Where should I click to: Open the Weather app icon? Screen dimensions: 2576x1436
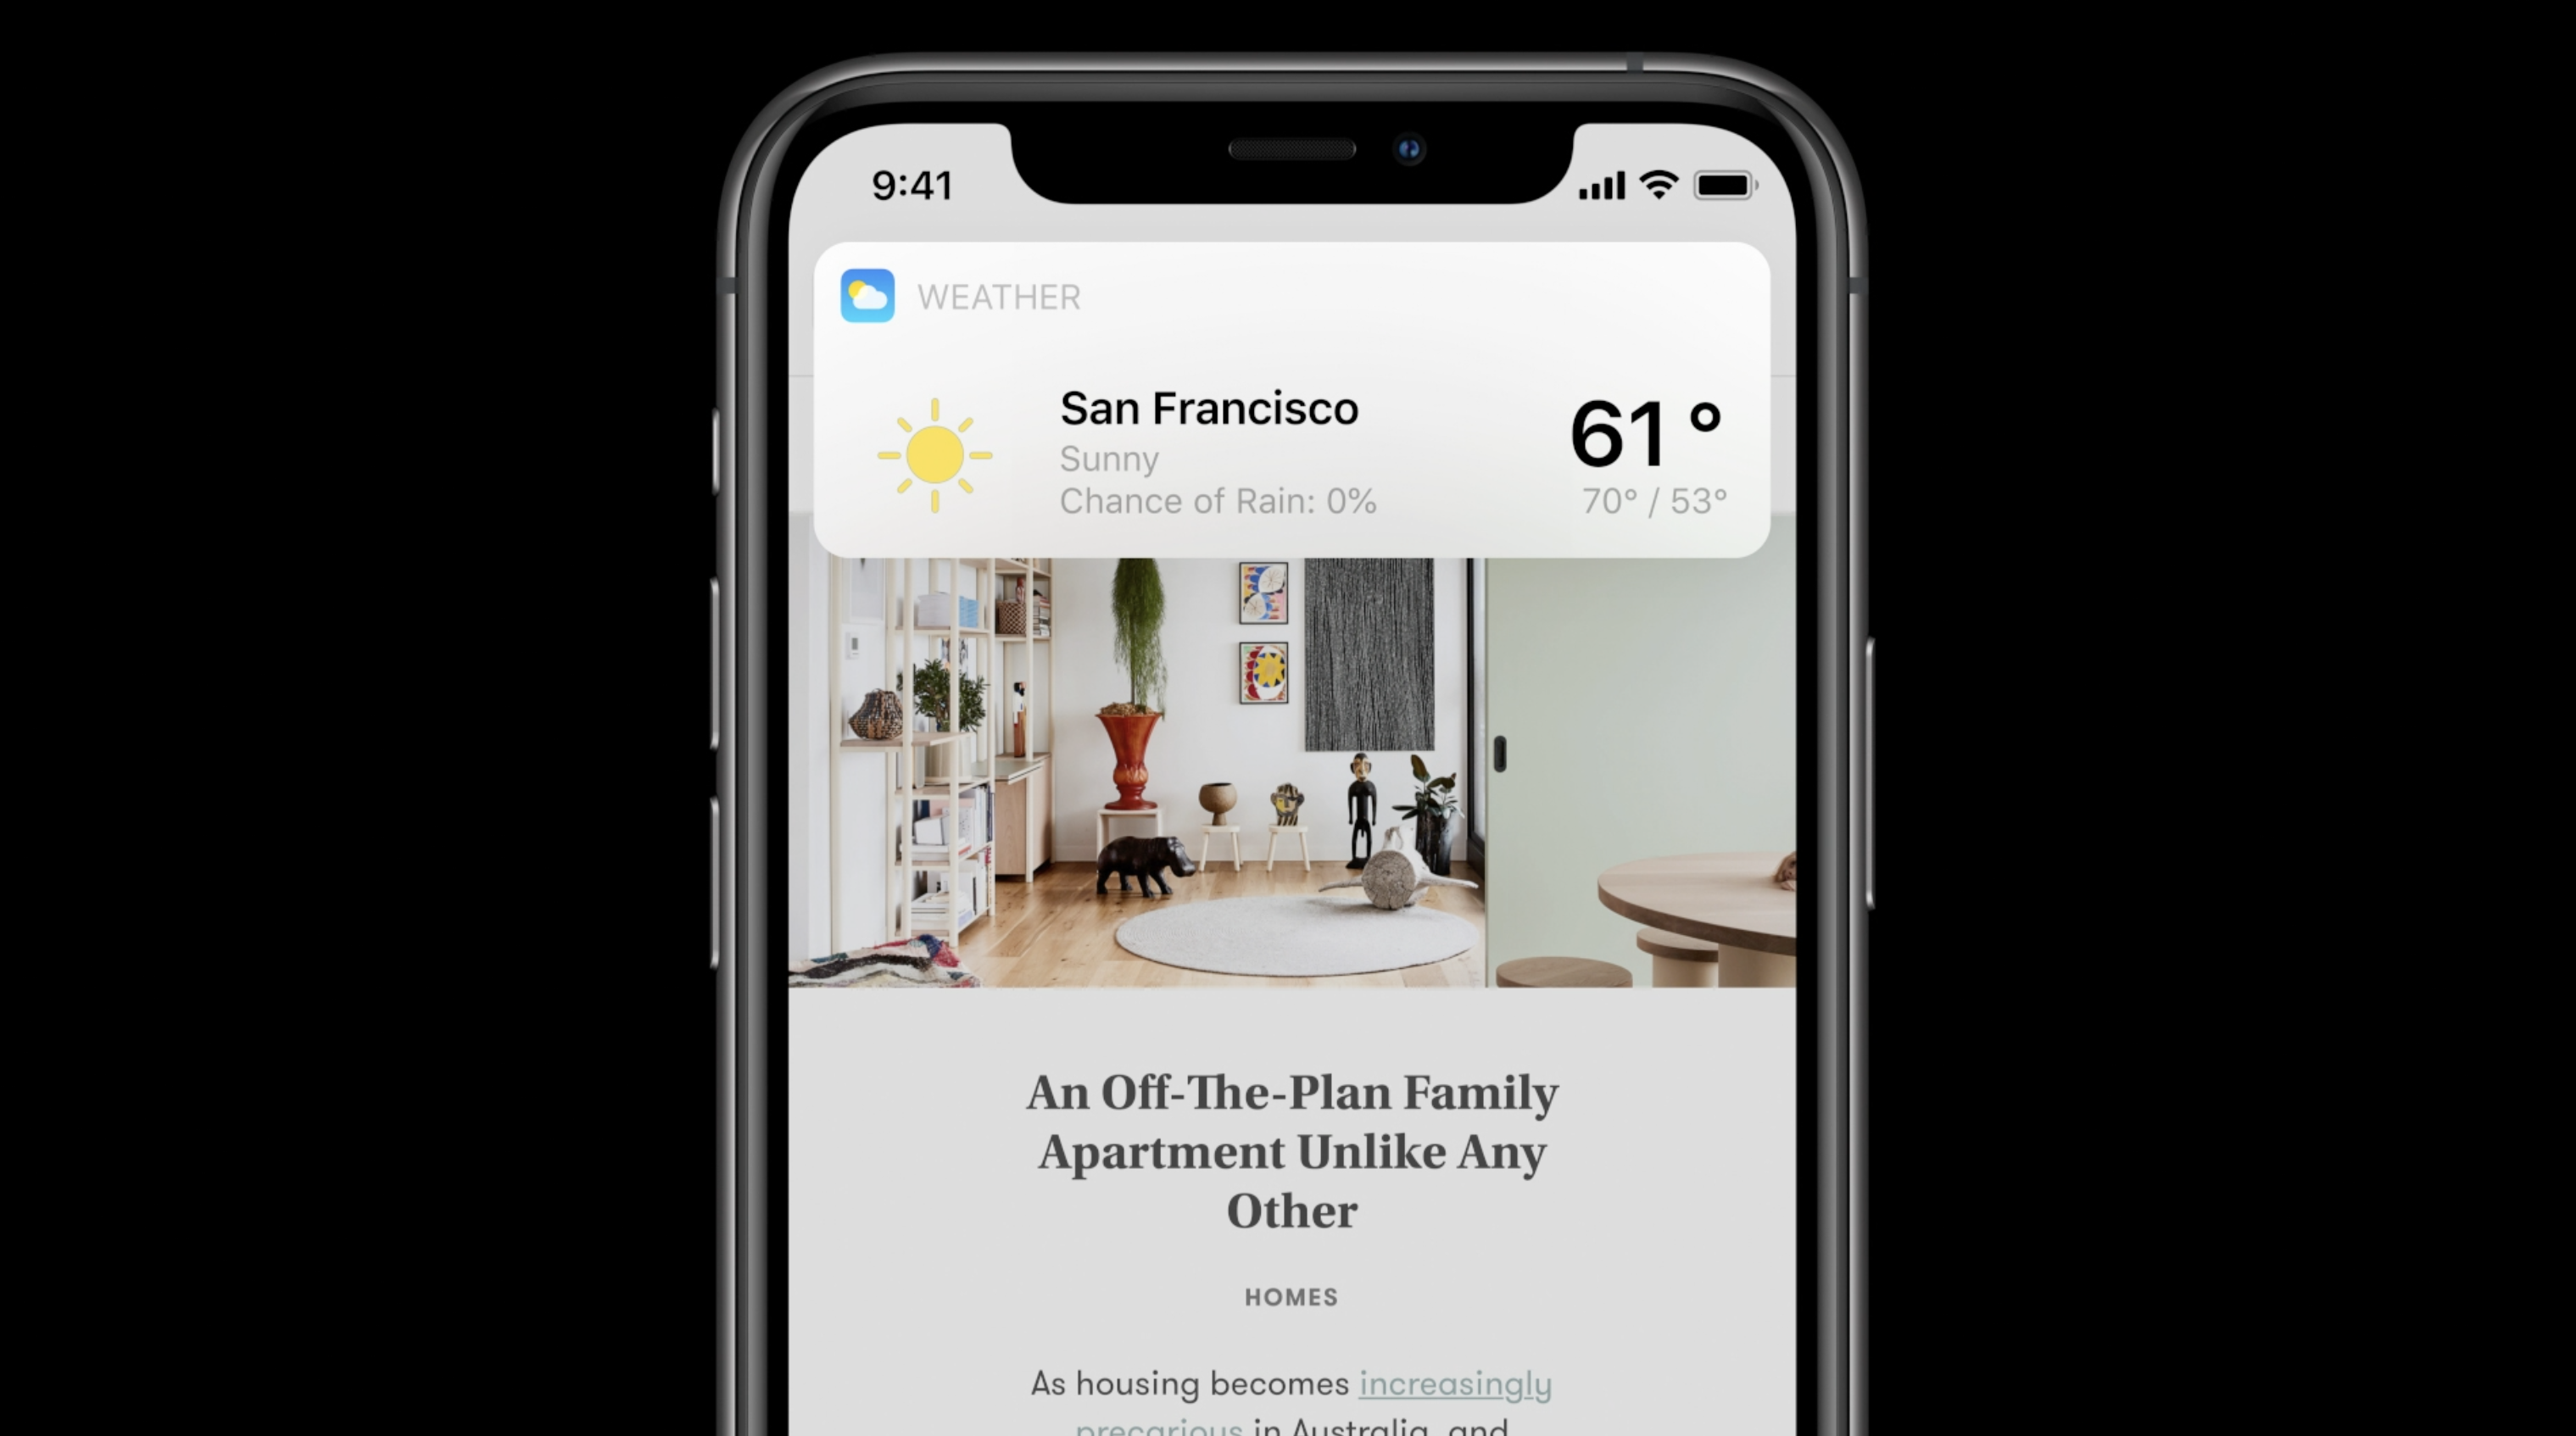[867, 295]
